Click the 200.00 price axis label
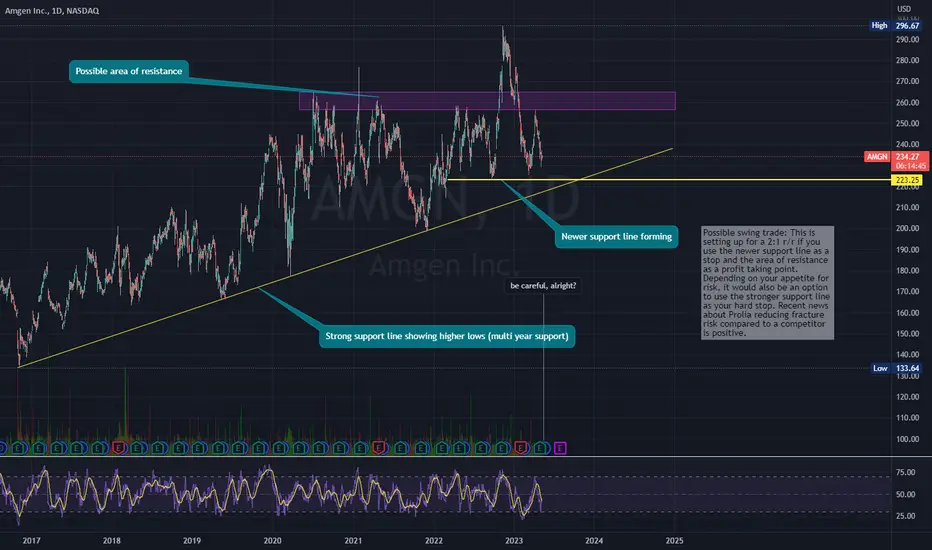The image size is (932, 550). 907,228
